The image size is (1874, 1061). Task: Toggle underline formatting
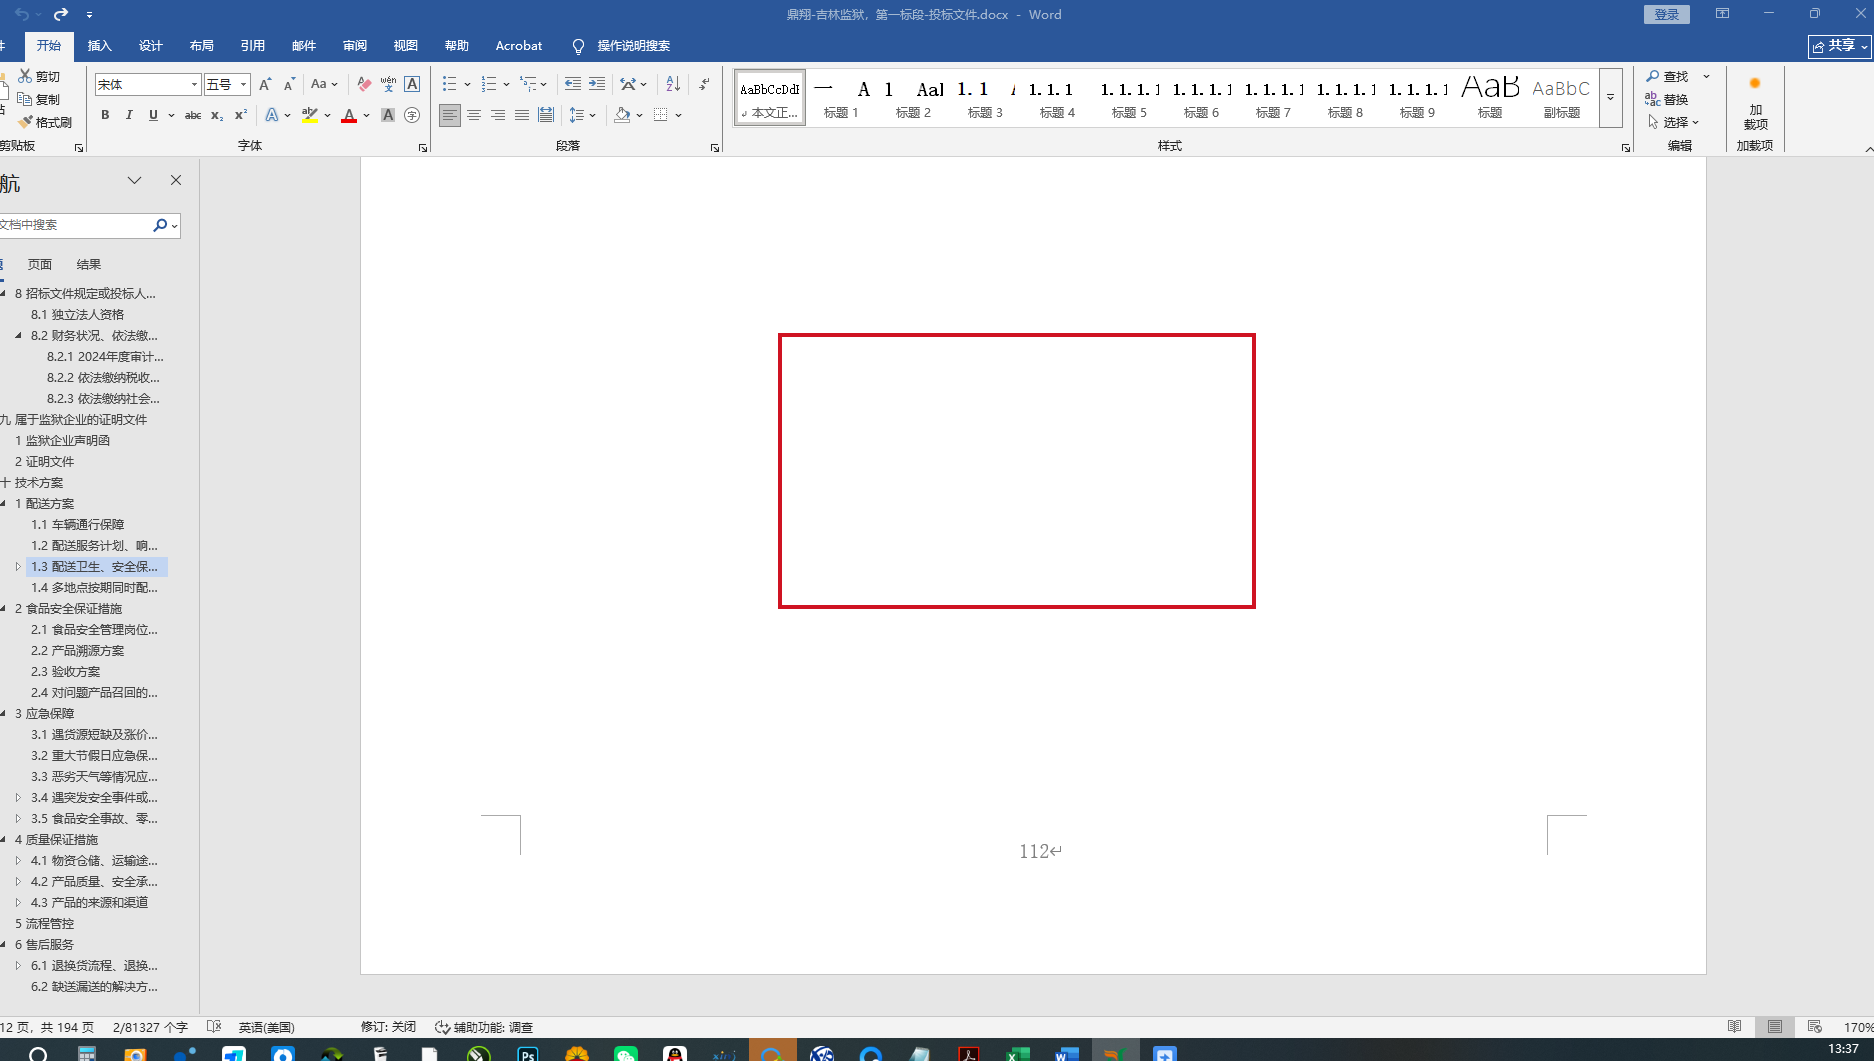153,115
